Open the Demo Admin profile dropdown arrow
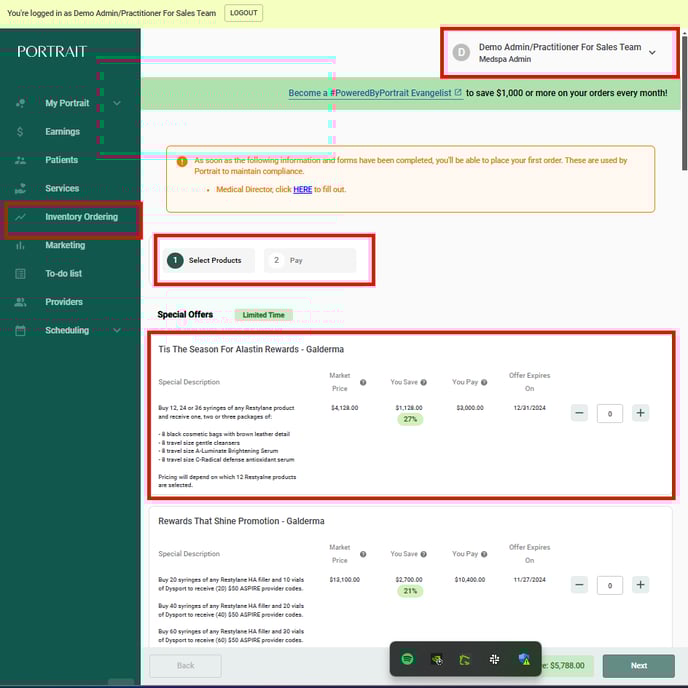This screenshot has width=688, height=688. point(652,53)
